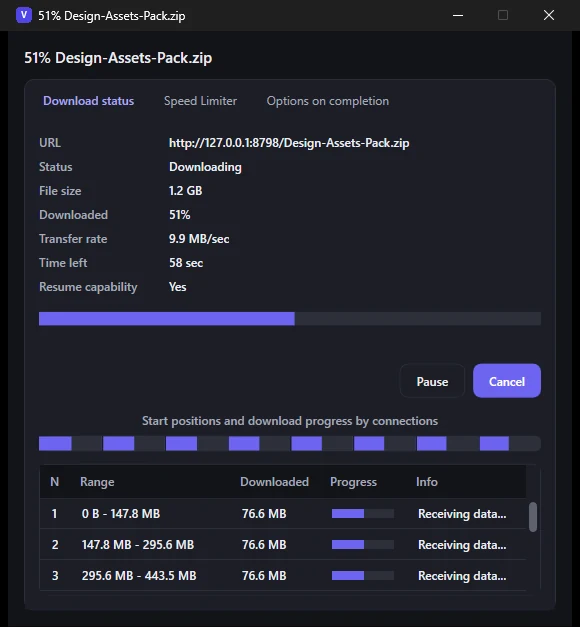Viewport: 580px width, 627px height.
Task: Click the connection table scrollbar thumb
Action: 533,517
